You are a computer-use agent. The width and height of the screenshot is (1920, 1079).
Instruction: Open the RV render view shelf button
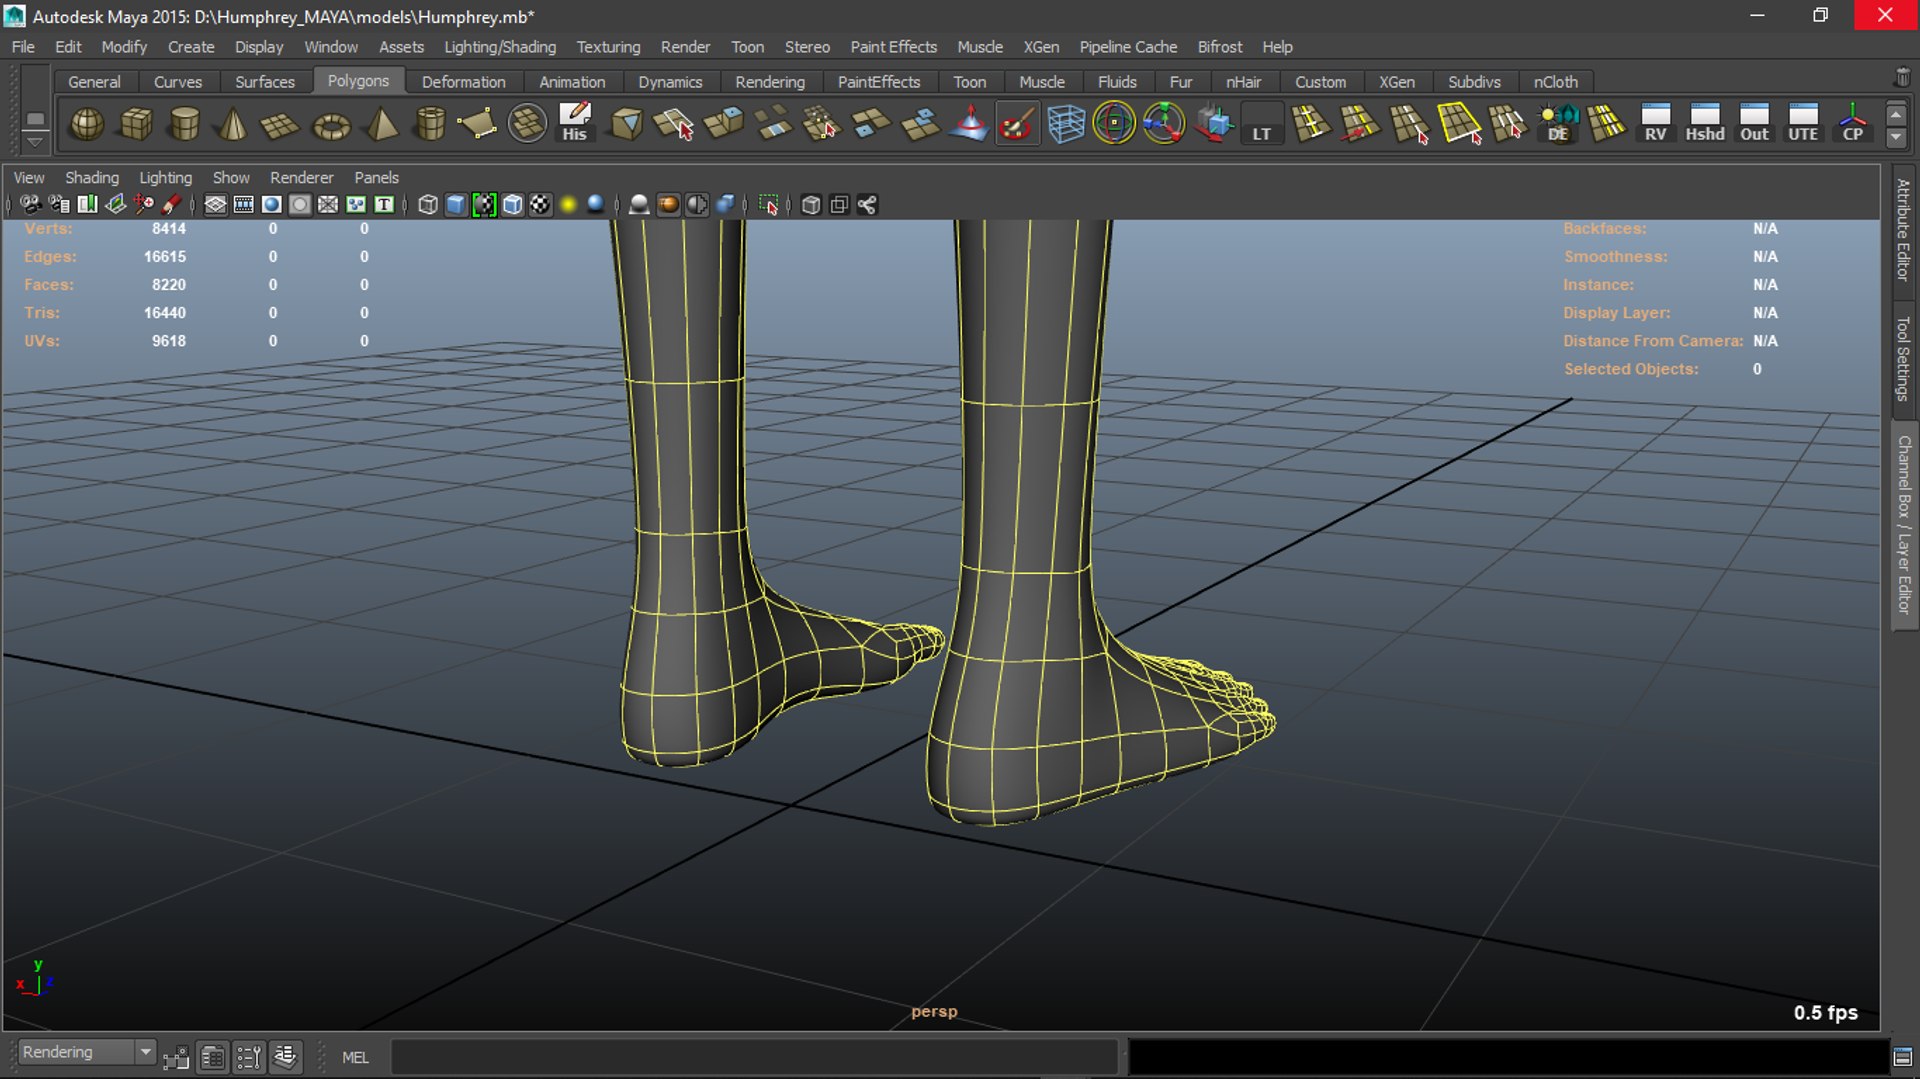[x=1656, y=124]
